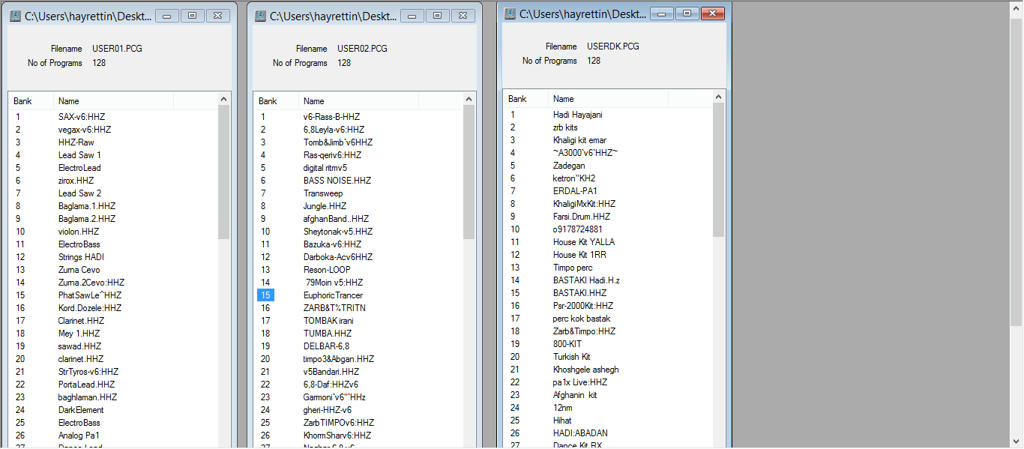1024x449 pixels.
Task: Select Turkish Kit in the USERDK list
Action: tap(571, 356)
